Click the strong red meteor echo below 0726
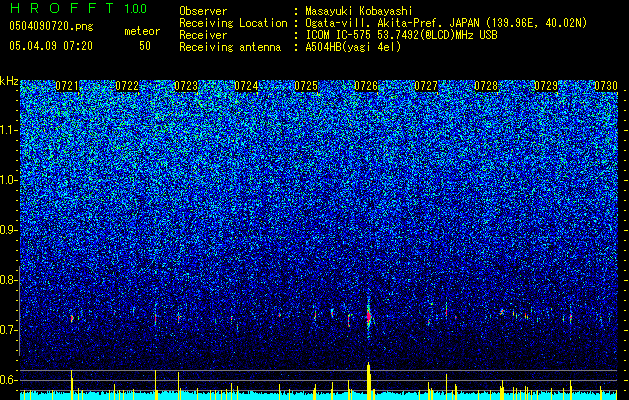 point(369,317)
